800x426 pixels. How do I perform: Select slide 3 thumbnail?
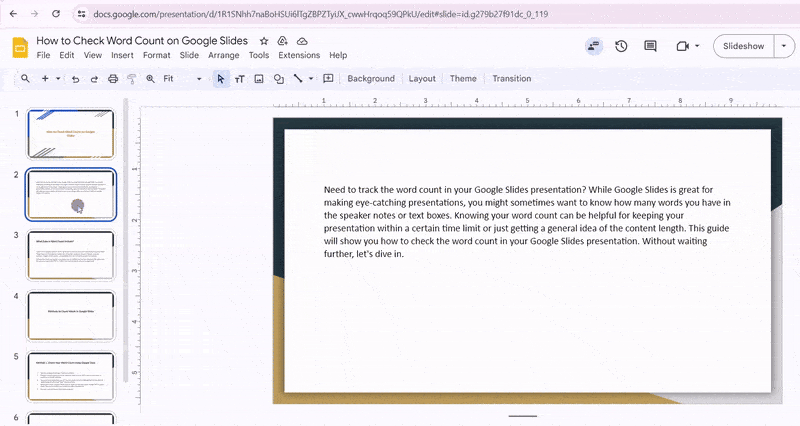71,257
